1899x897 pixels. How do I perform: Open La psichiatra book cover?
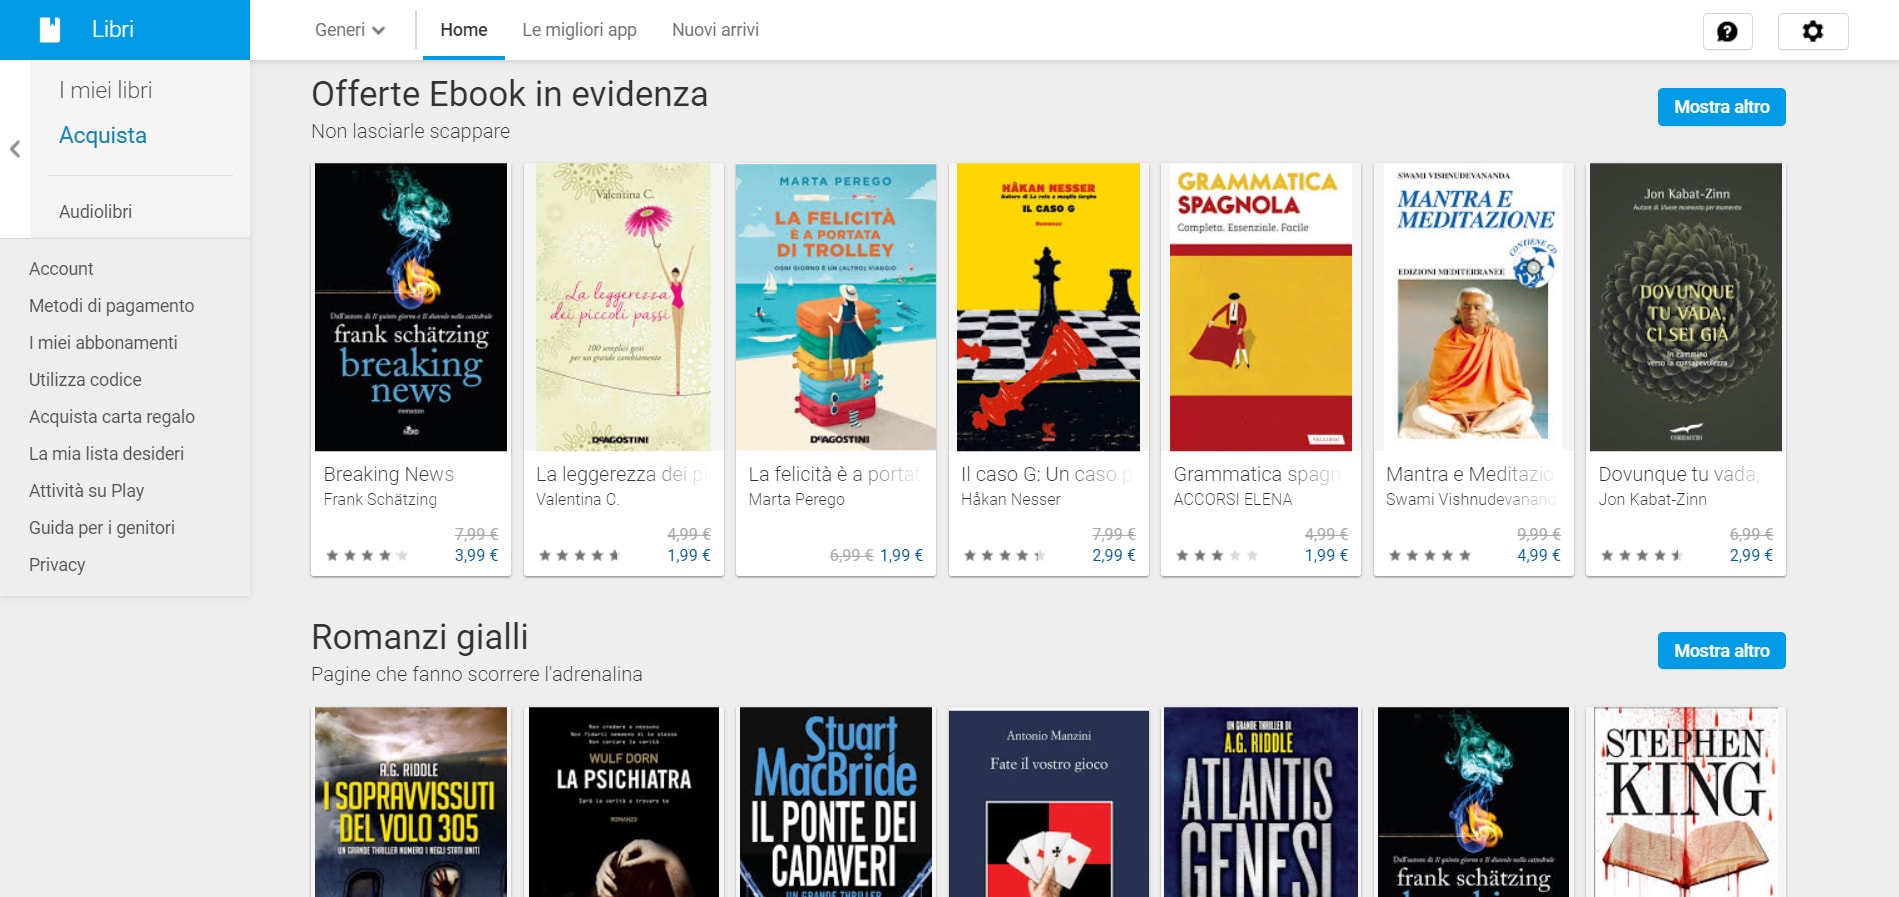(x=623, y=802)
